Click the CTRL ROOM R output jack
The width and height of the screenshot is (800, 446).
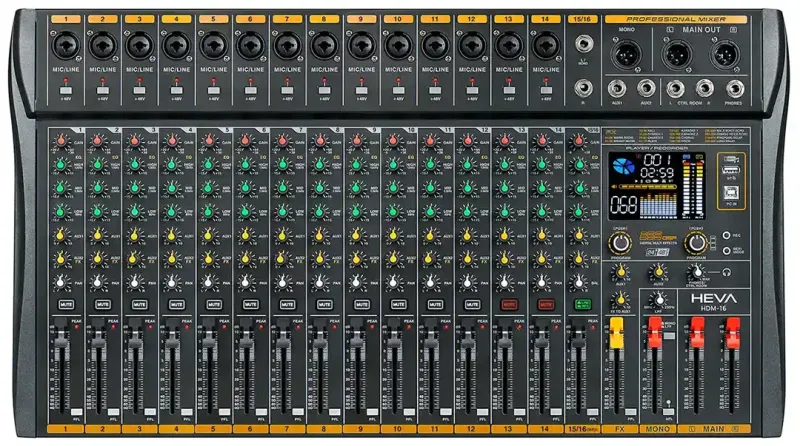coord(705,89)
